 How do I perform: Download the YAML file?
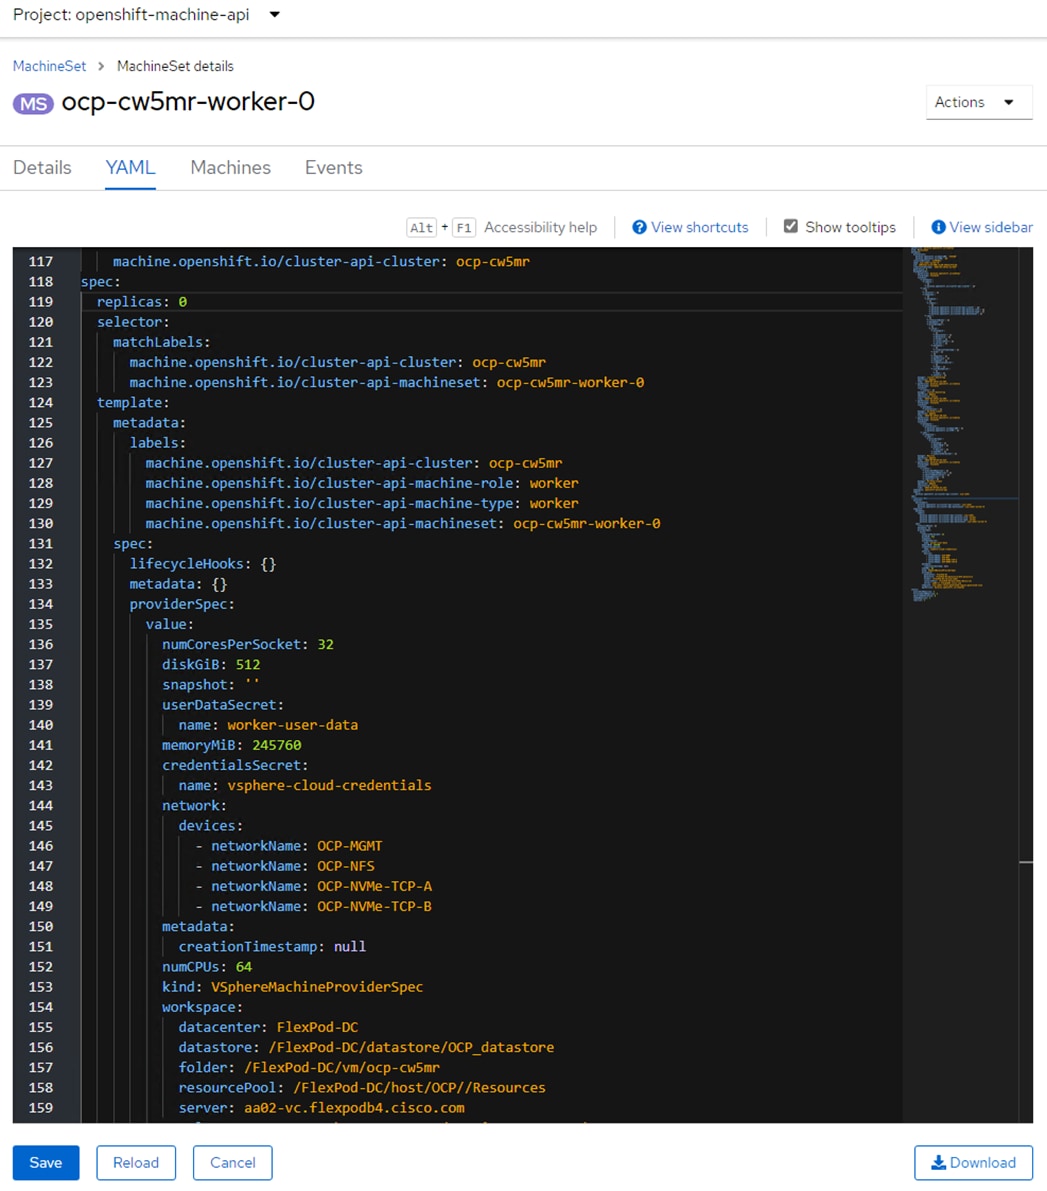pyautogui.click(x=973, y=1163)
